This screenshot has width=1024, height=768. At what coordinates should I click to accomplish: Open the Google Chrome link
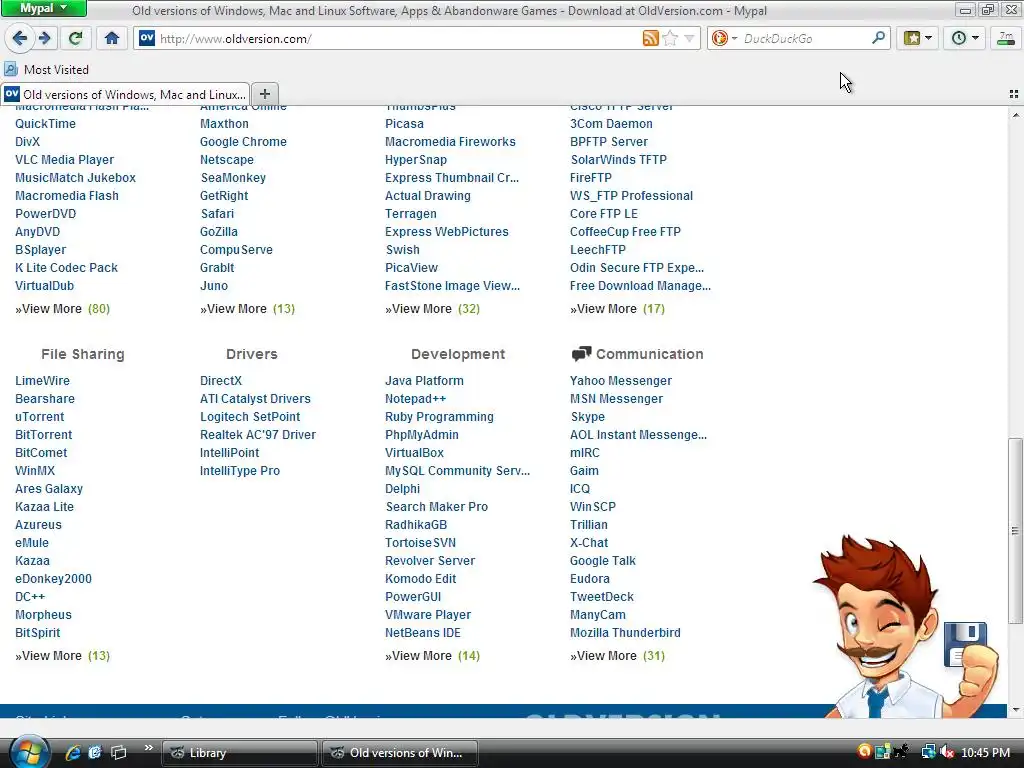click(x=243, y=142)
